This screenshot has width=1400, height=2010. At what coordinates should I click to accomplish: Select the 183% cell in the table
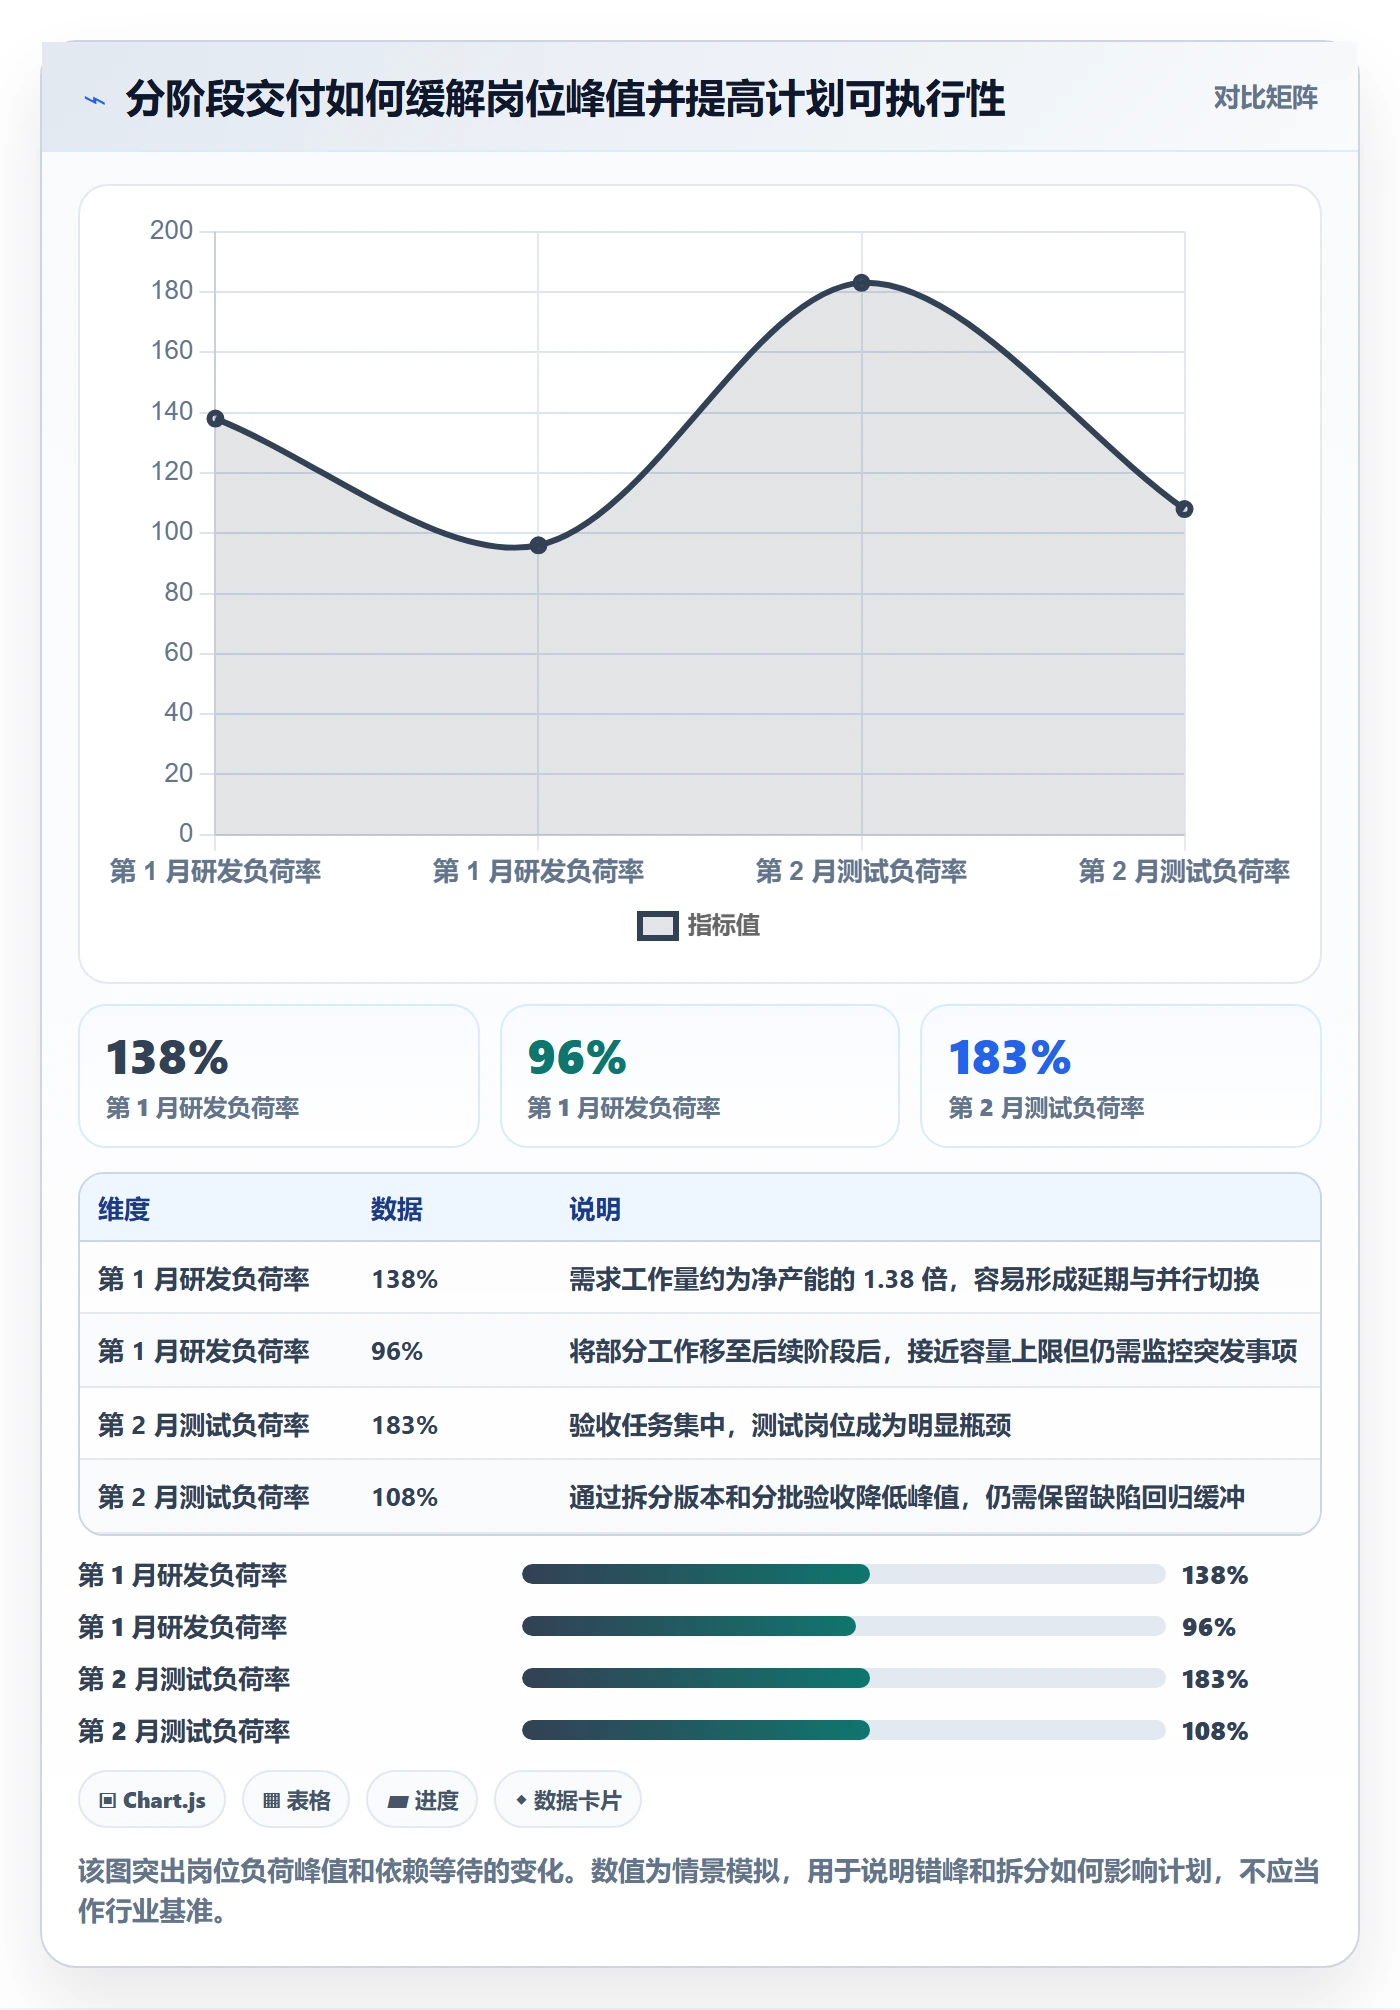[x=405, y=1425]
